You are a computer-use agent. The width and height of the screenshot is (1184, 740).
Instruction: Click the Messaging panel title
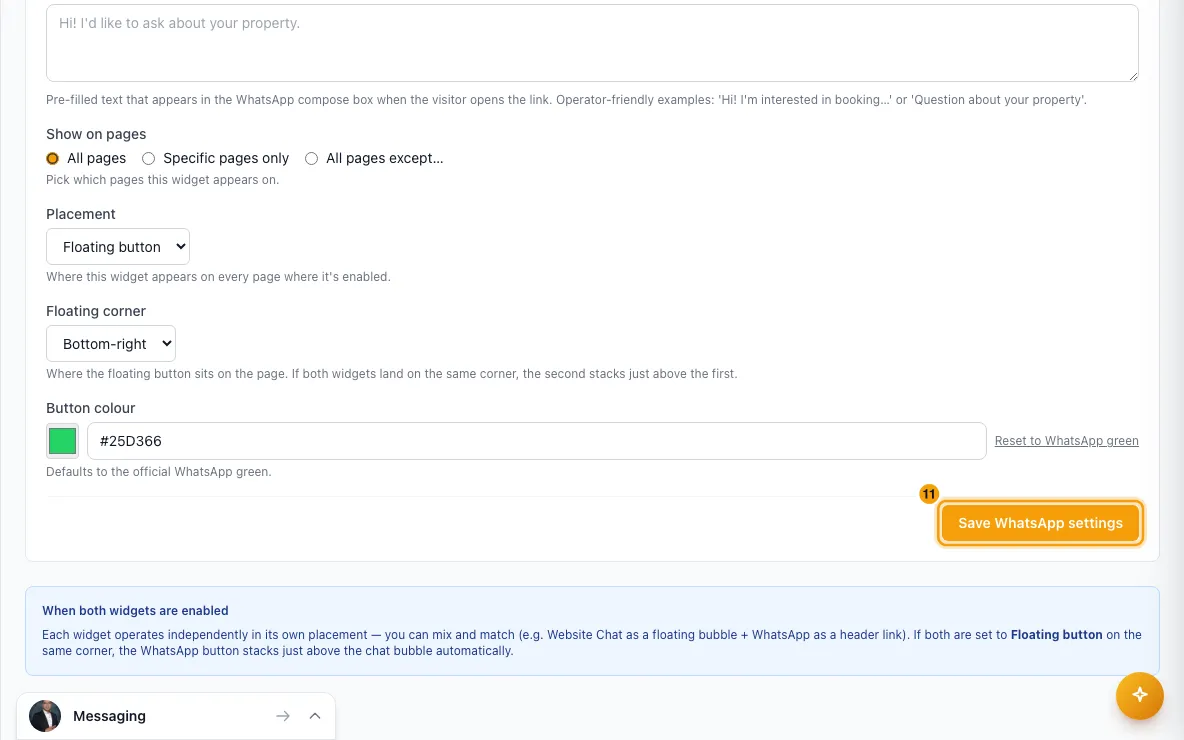109,716
